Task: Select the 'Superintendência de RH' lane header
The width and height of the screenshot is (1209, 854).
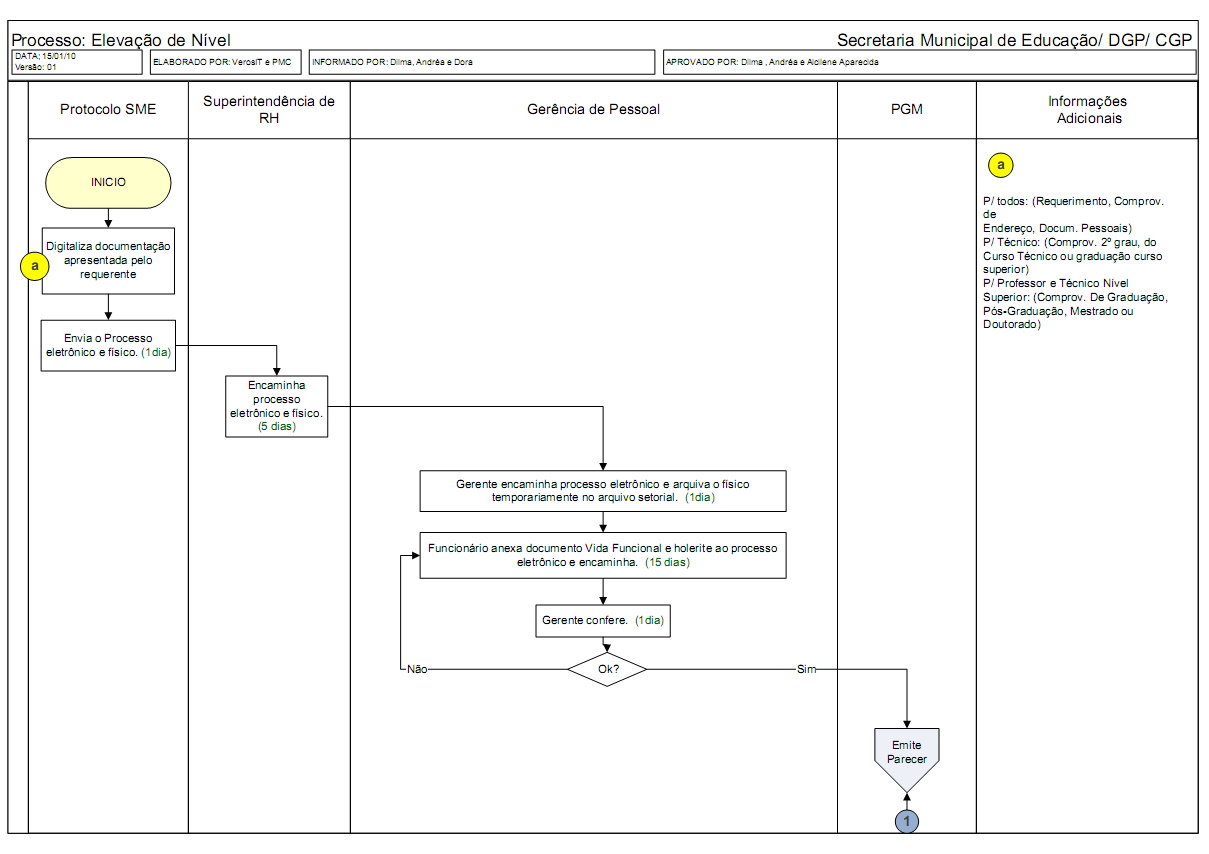Action: (269, 109)
